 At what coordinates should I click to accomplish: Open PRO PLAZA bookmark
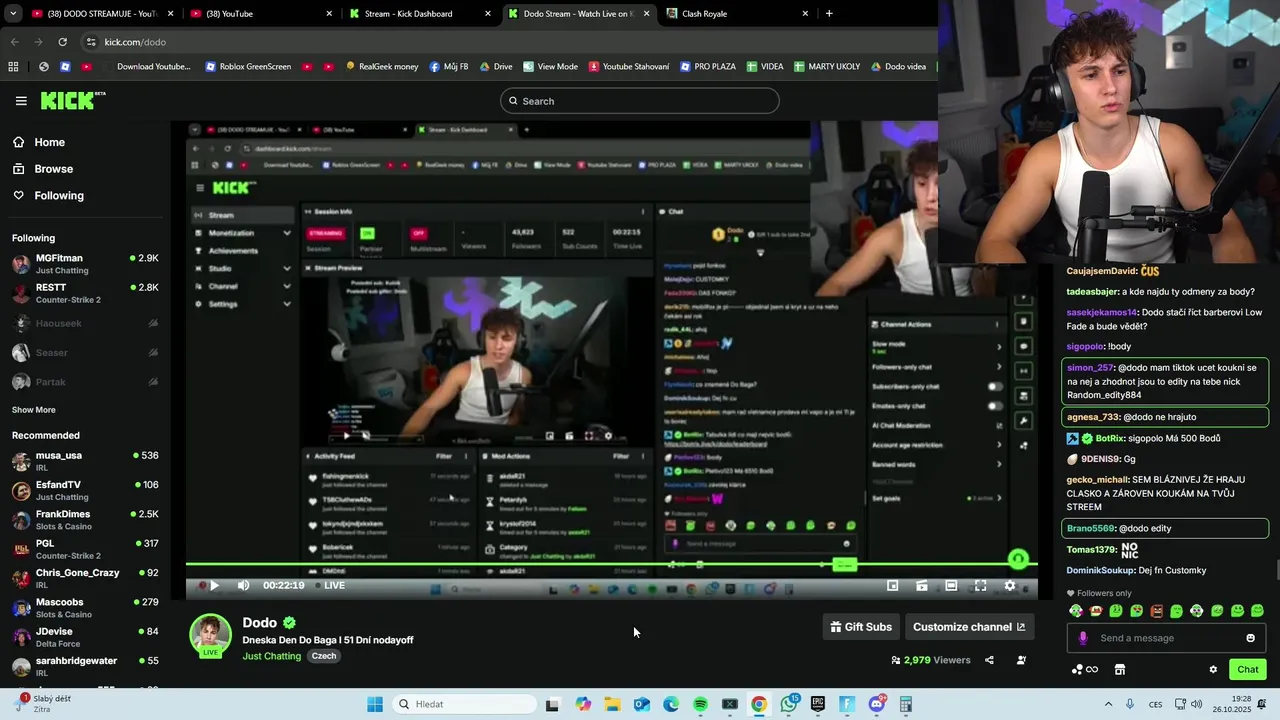[708, 67]
